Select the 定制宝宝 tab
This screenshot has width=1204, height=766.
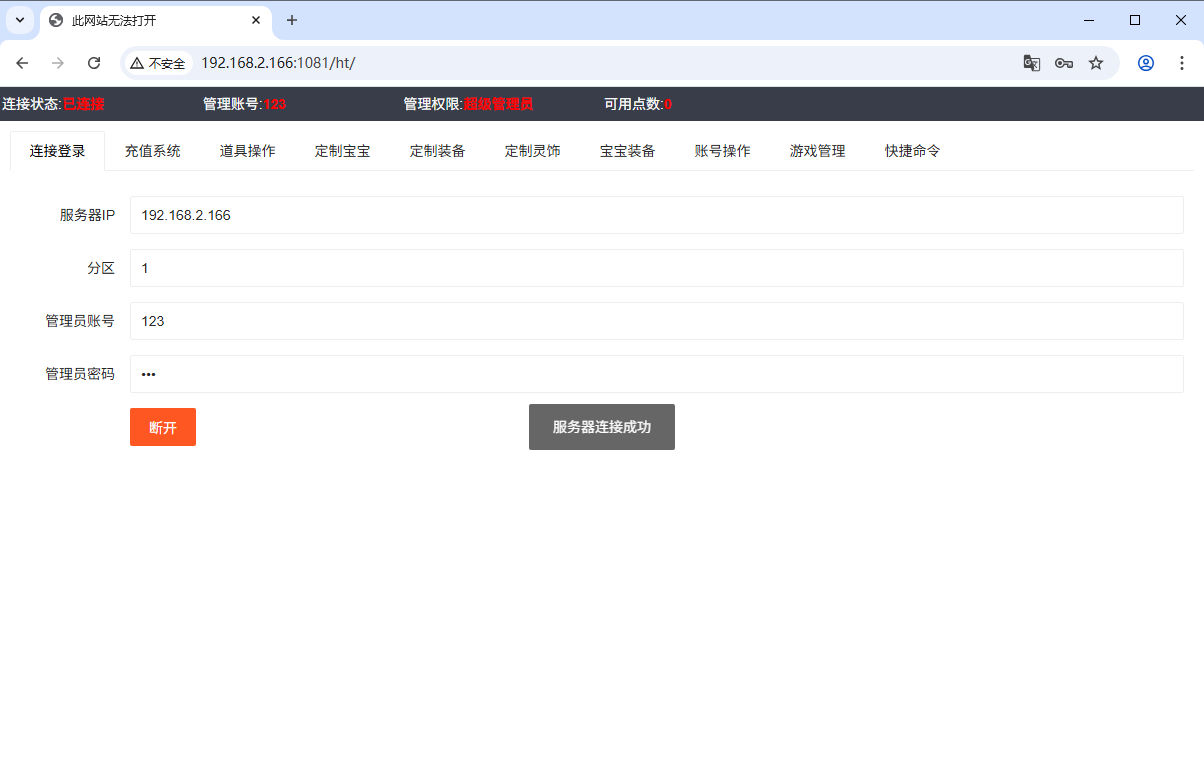(x=342, y=151)
